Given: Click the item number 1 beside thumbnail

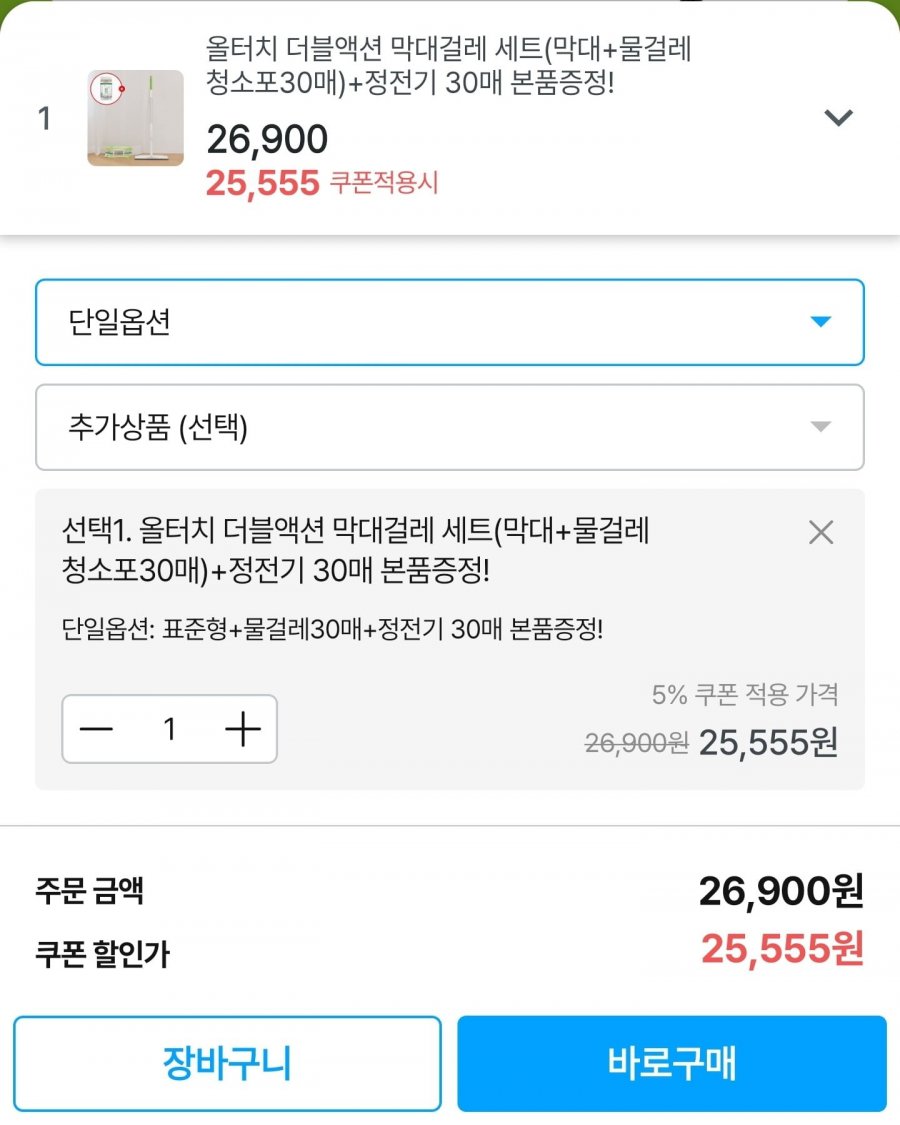Looking at the screenshot, I should pyautogui.click(x=44, y=118).
